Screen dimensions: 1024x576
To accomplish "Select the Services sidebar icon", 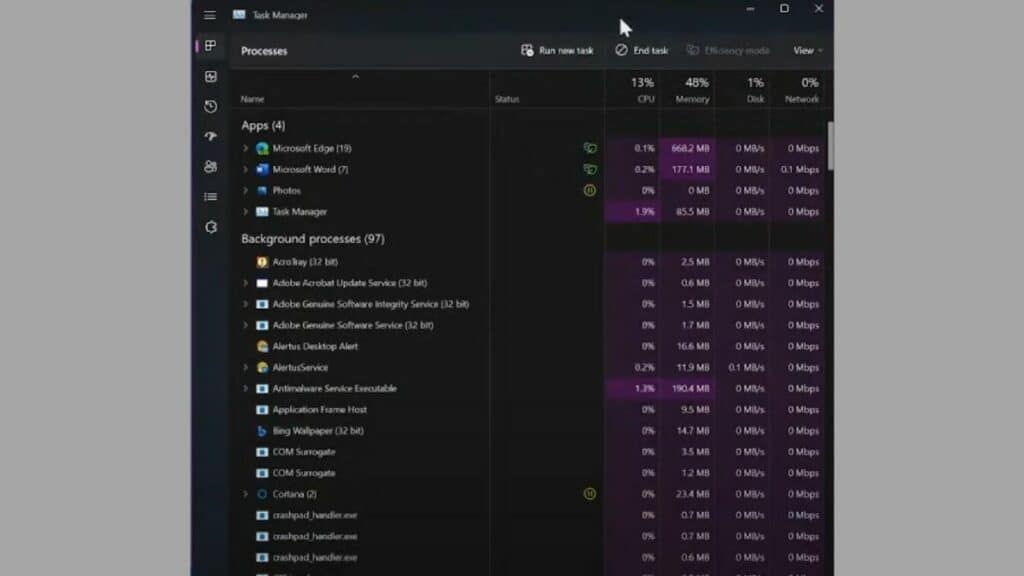I will click(x=210, y=226).
